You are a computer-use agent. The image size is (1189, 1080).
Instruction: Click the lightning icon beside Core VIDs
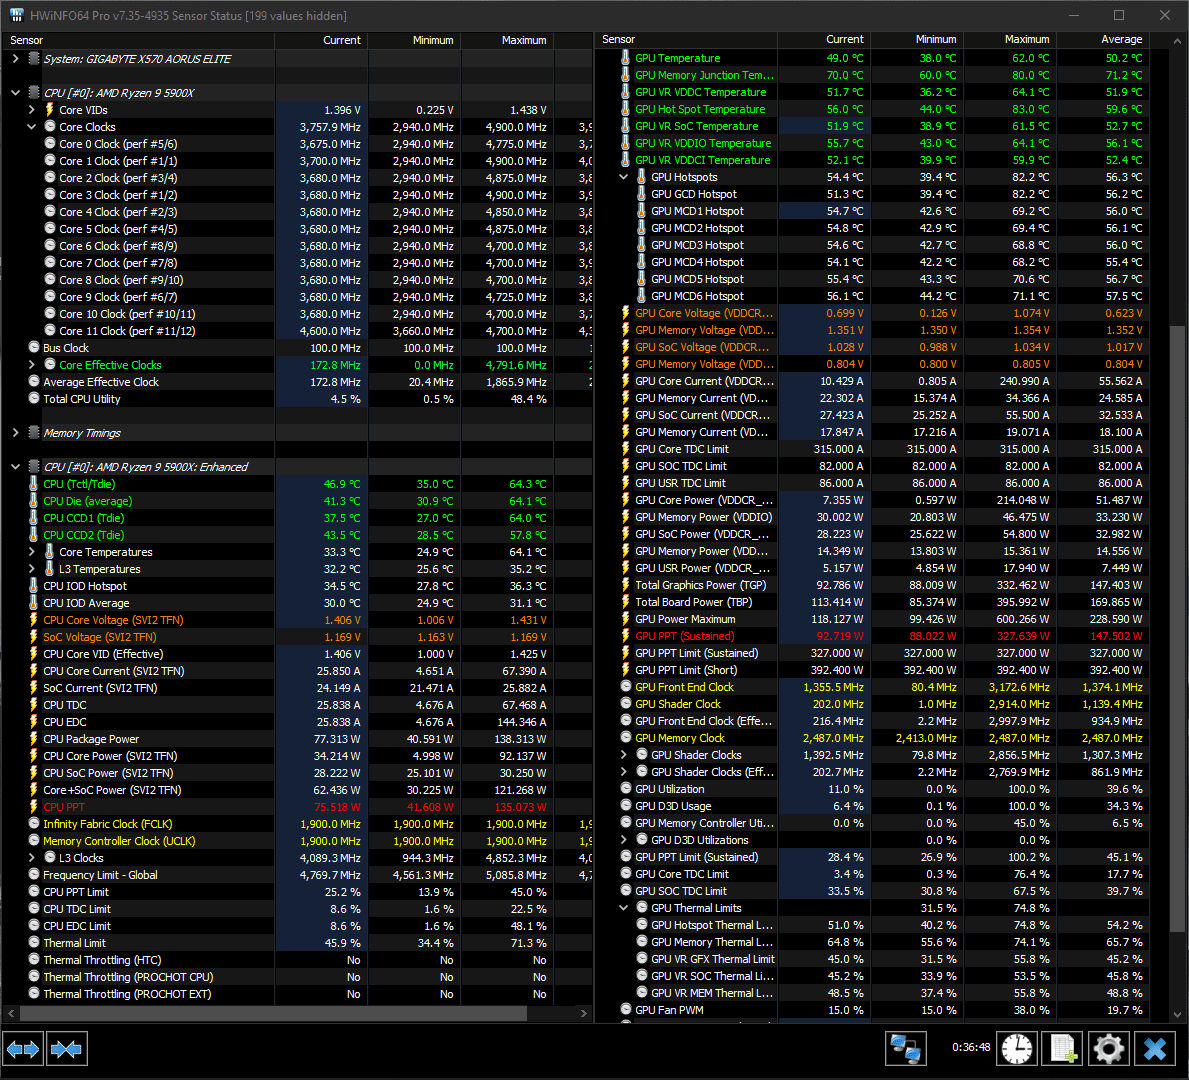pos(49,110)
